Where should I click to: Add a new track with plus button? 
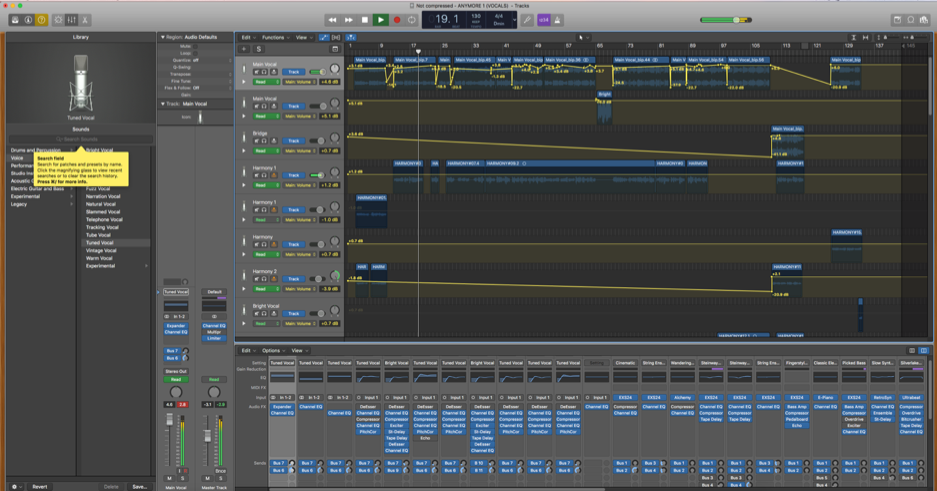point(243,49)
